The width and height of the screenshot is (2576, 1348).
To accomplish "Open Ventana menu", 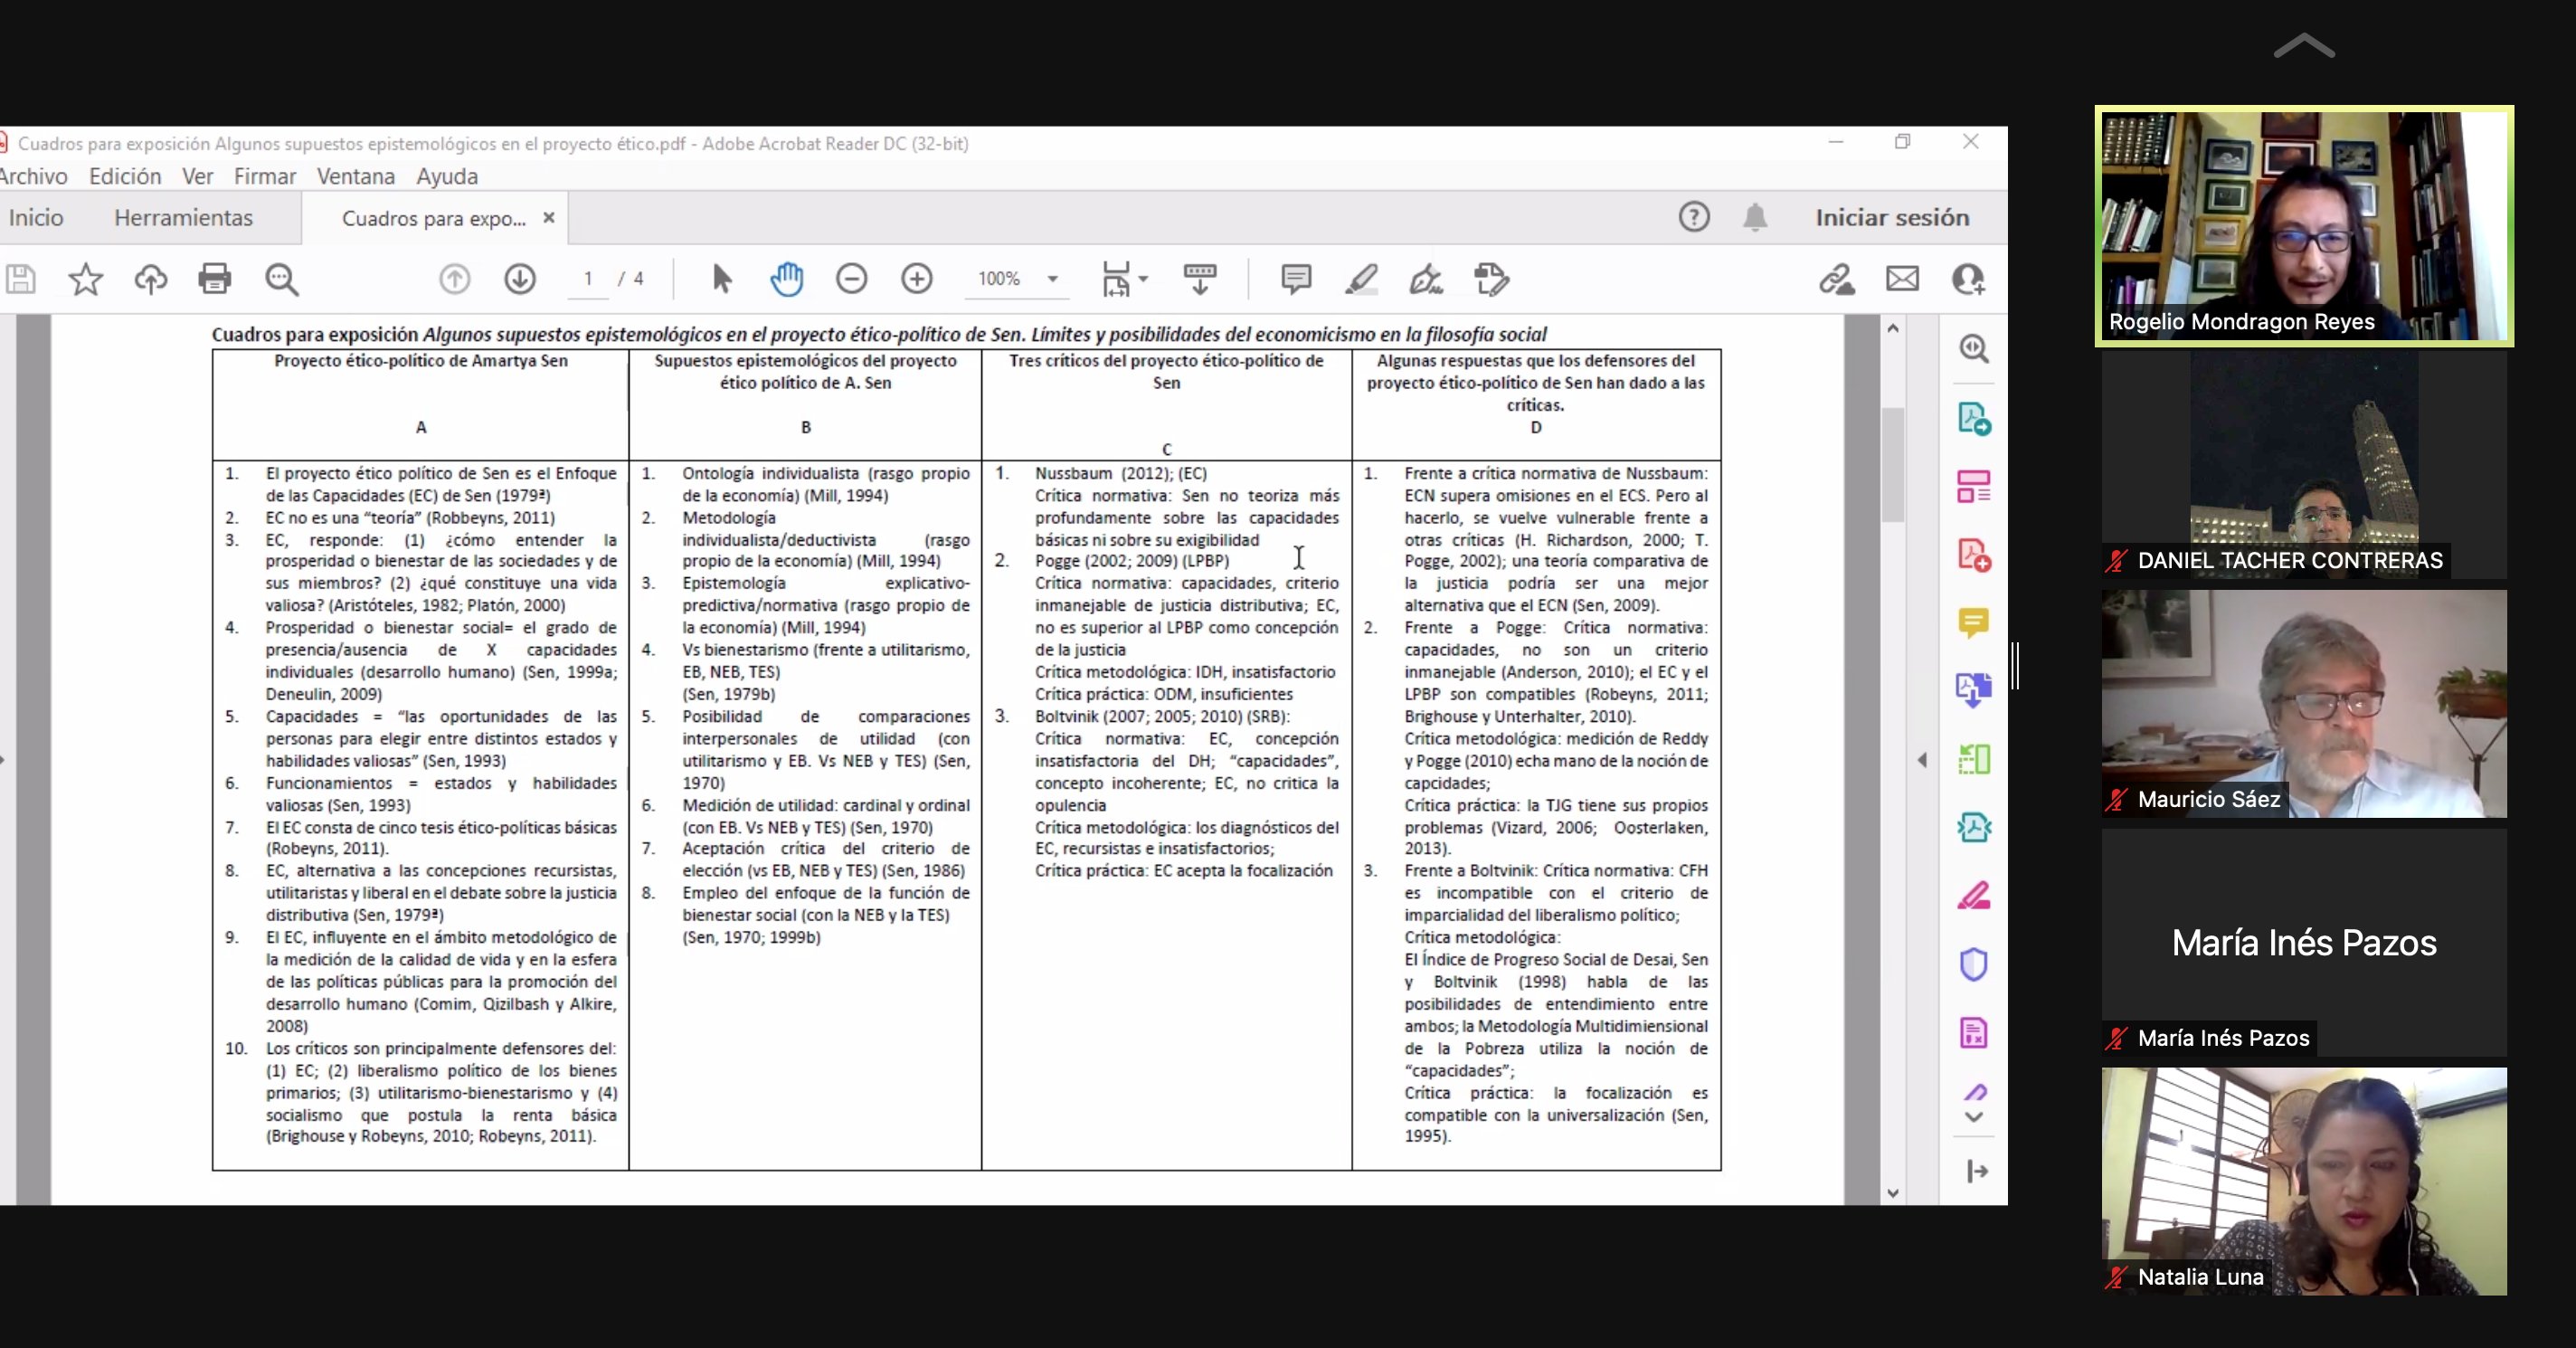I will 356,176.
